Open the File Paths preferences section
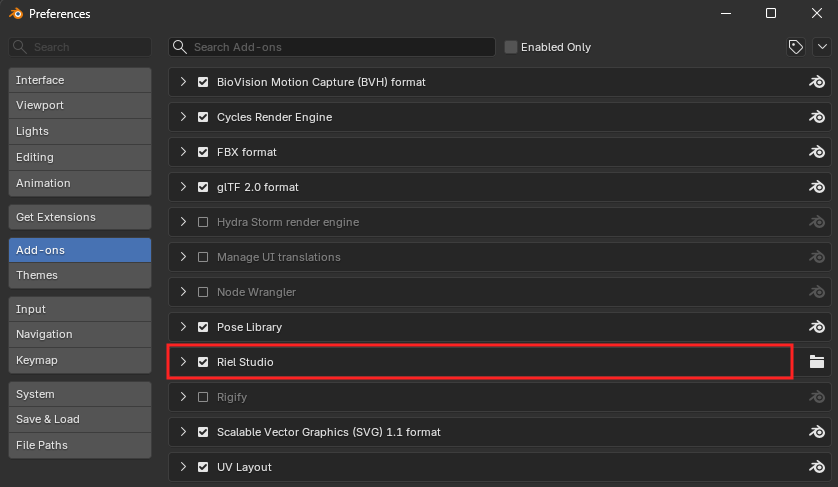This screenshot has width=838, height=487. [80, 445]
